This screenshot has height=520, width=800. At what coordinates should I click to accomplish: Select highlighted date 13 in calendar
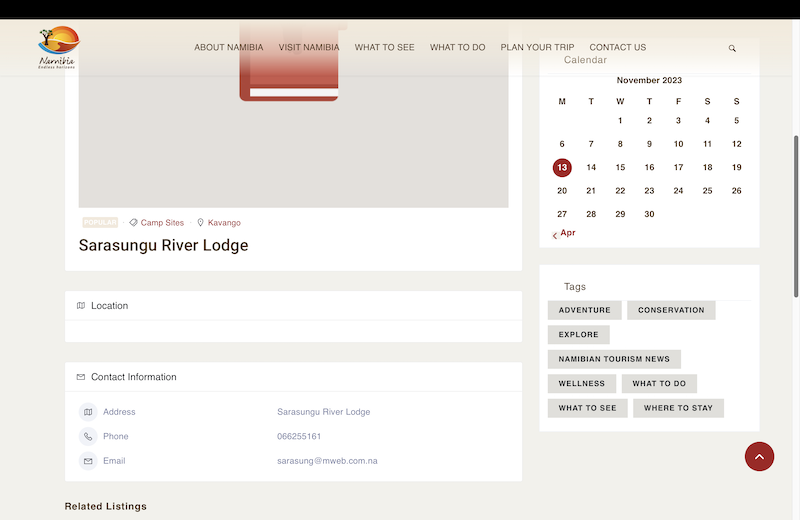pyautogui.click(x=562, y=168)
